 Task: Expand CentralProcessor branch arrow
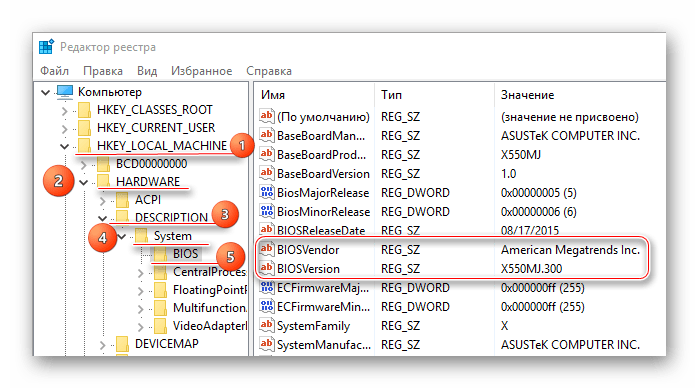pos(141,273)
